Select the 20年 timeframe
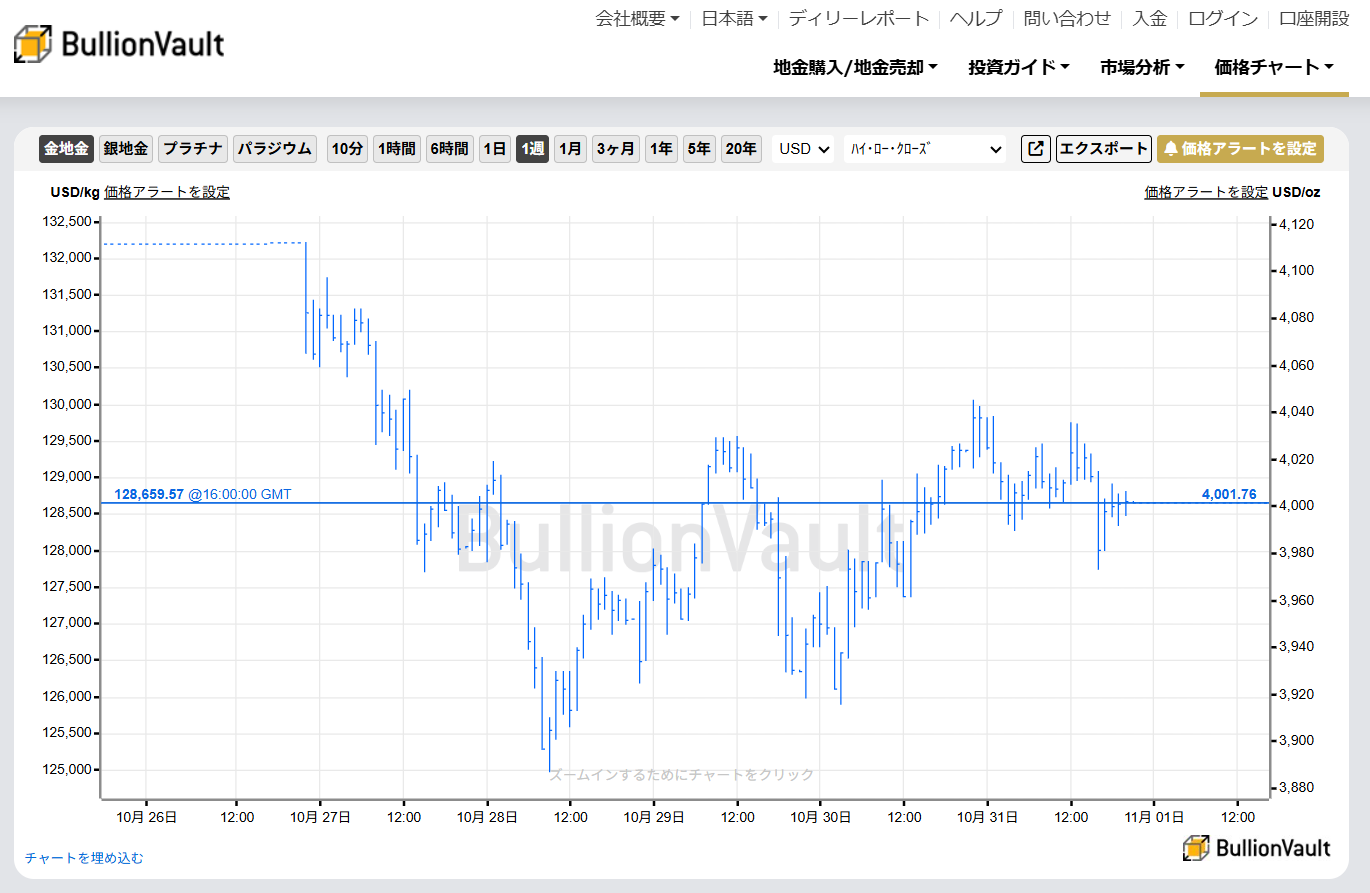Screen dimensions: 1370x893 click(x=741, y=148)
